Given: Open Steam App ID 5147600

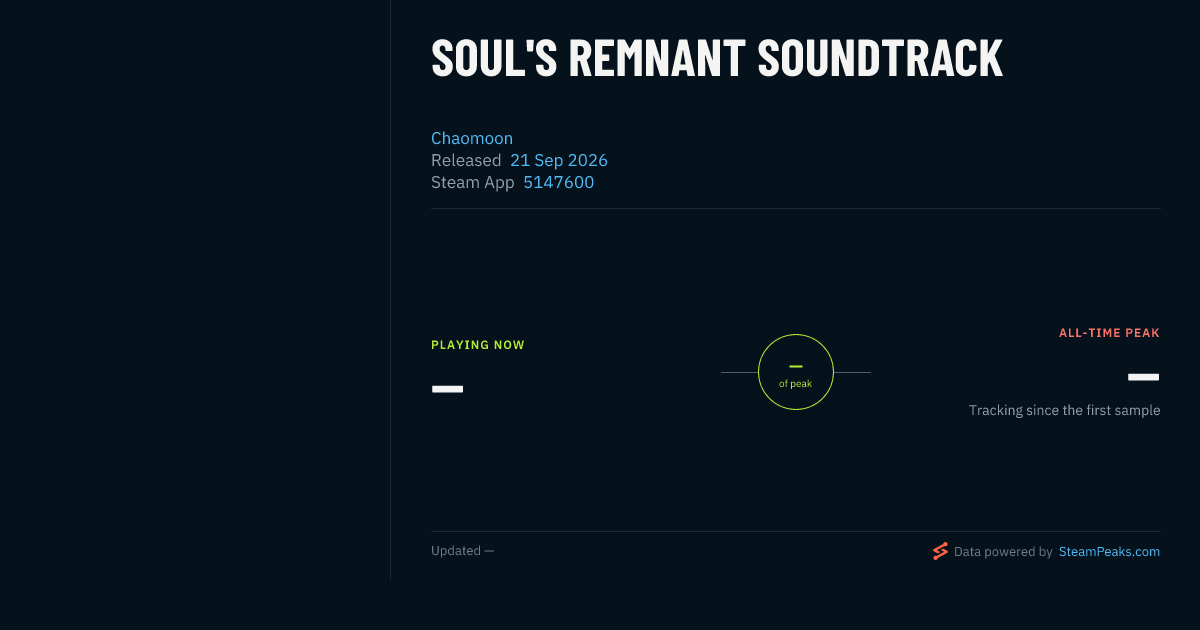Looking at the screenshot, I should pos(559,182).
